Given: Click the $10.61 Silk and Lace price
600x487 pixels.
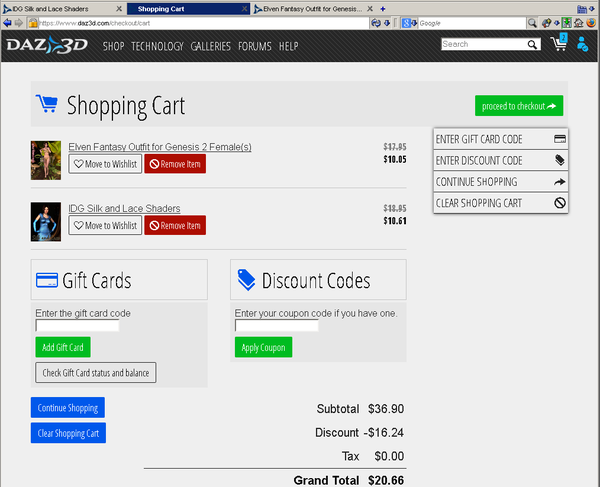Looking at the screenshot, I should pos(395,221).
